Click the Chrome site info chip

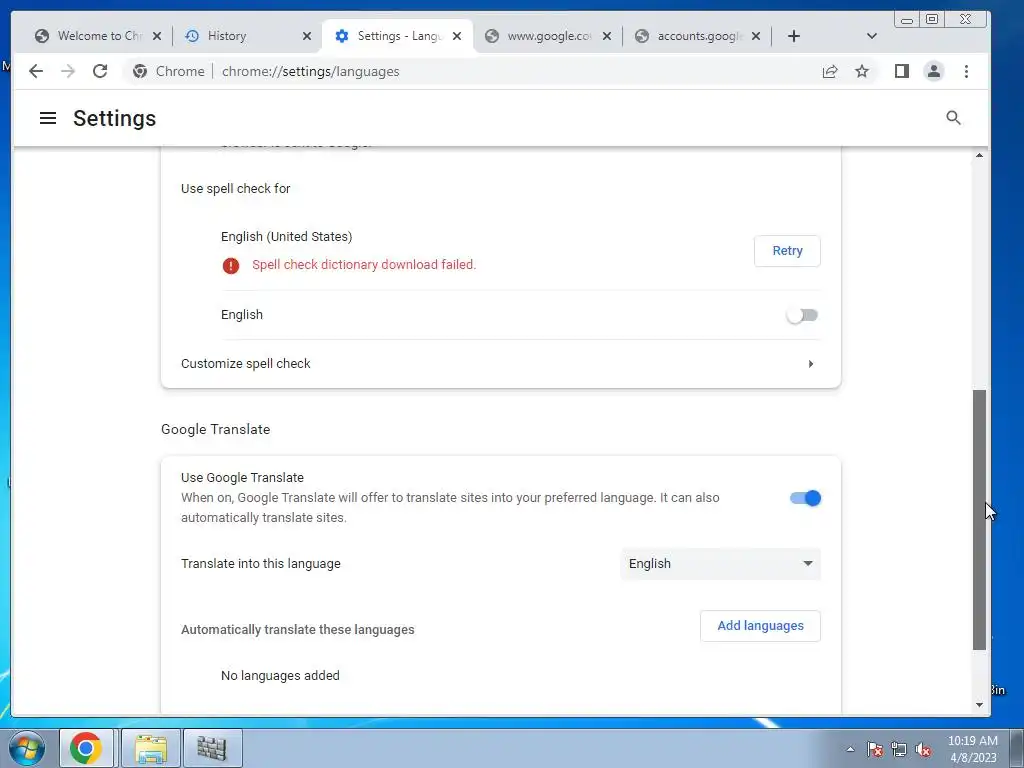[x=168, y=71]
